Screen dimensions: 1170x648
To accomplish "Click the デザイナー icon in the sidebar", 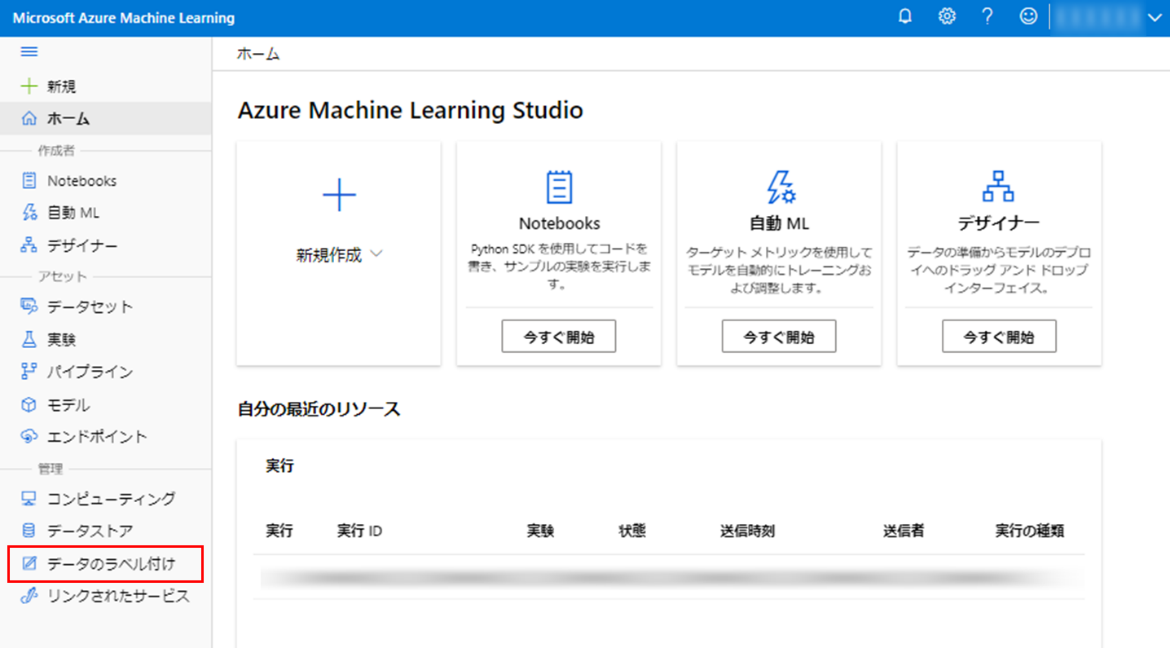I will [x=29, y=245].
